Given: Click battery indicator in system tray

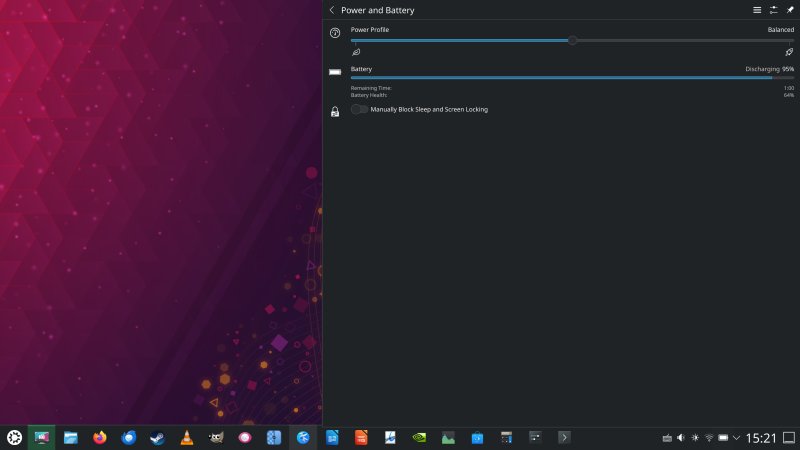Looking at the screenshot, I should pyautogui.click(x=723, y=438).
